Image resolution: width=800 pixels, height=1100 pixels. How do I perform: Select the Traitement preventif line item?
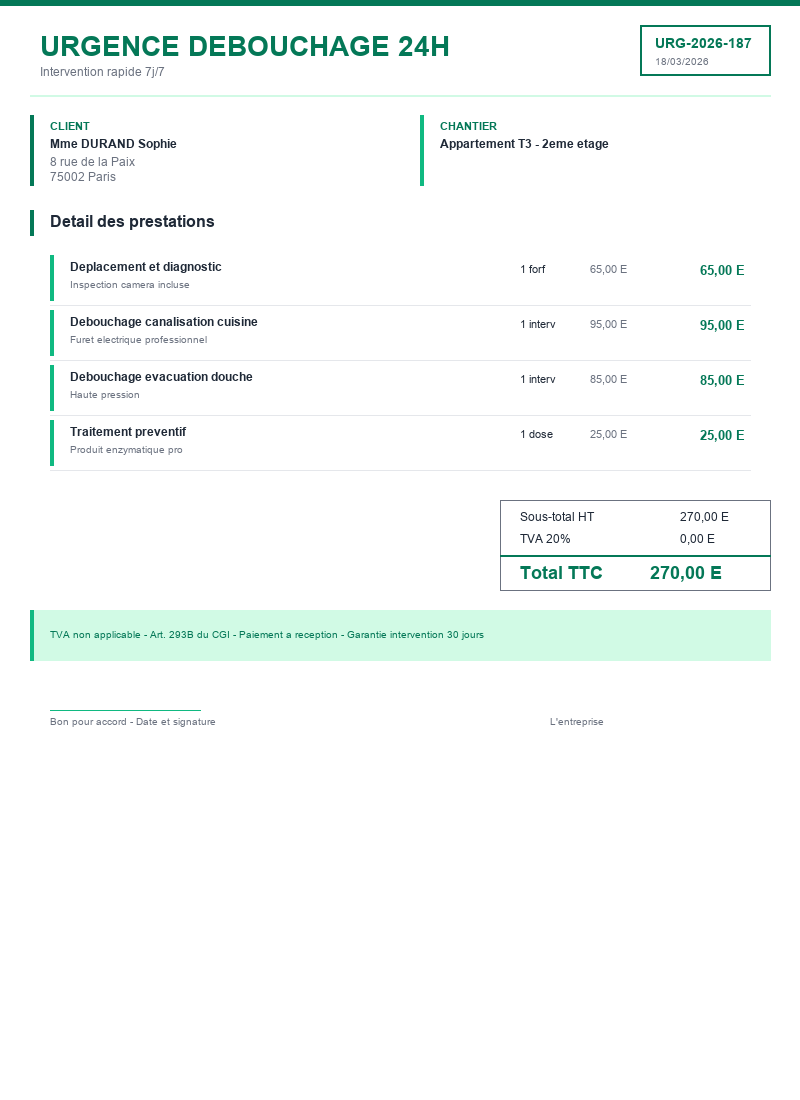128,432
